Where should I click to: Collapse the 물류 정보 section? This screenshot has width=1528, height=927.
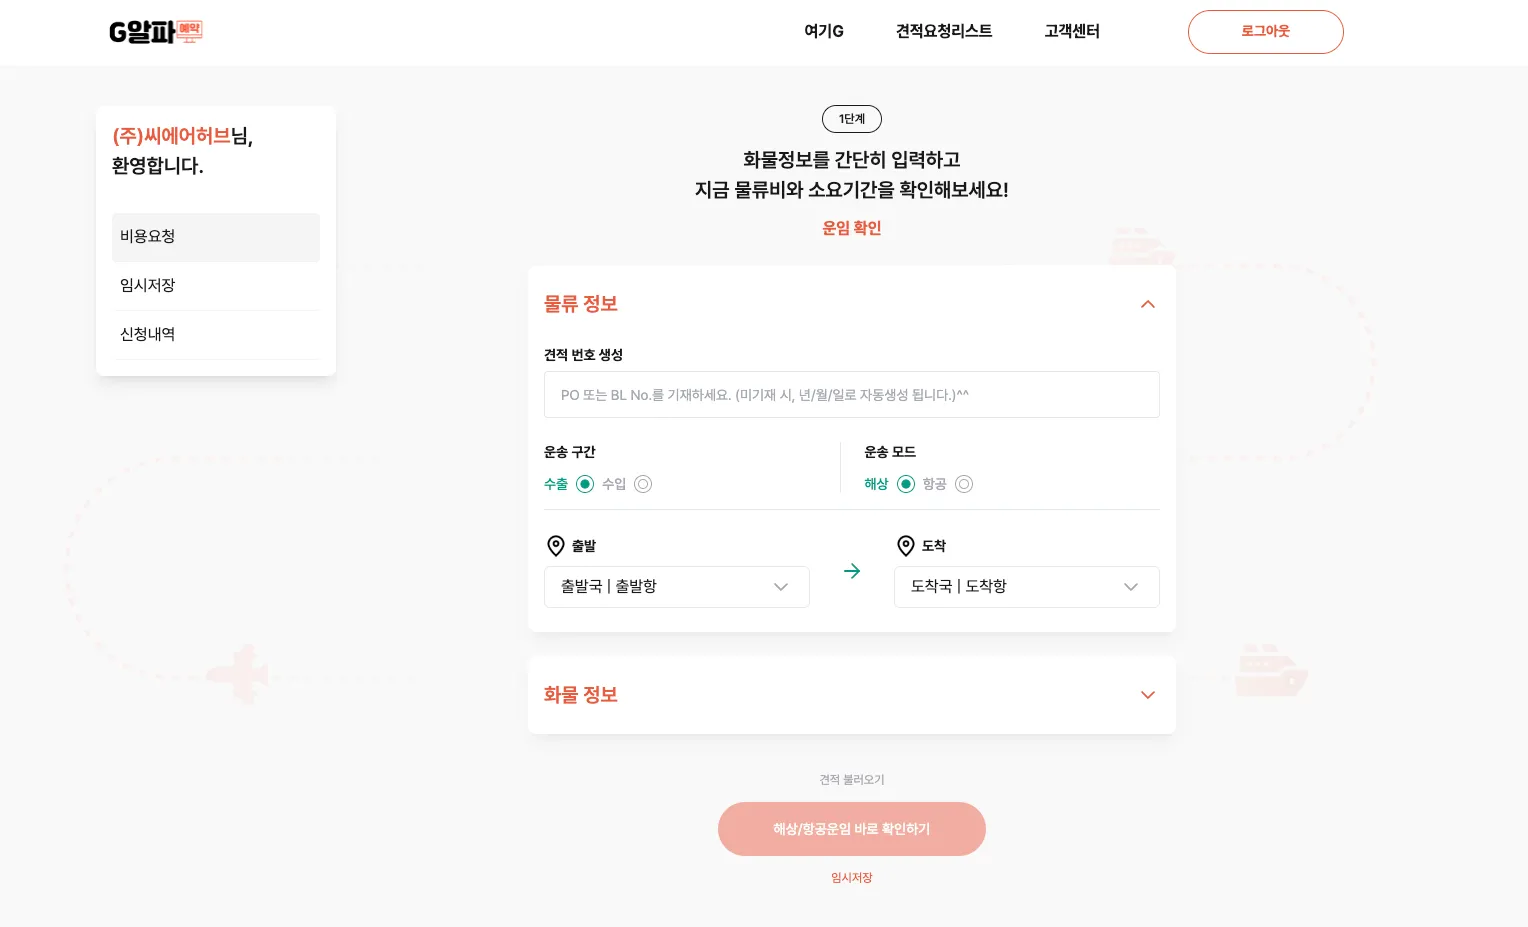click(1148, 304)
